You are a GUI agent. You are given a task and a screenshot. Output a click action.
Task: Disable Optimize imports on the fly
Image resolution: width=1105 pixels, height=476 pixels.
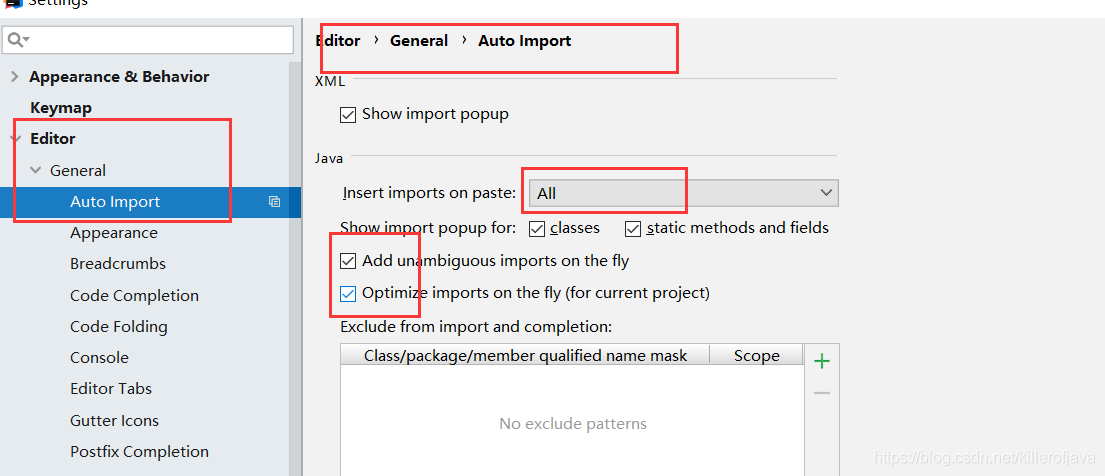[348, 294]
